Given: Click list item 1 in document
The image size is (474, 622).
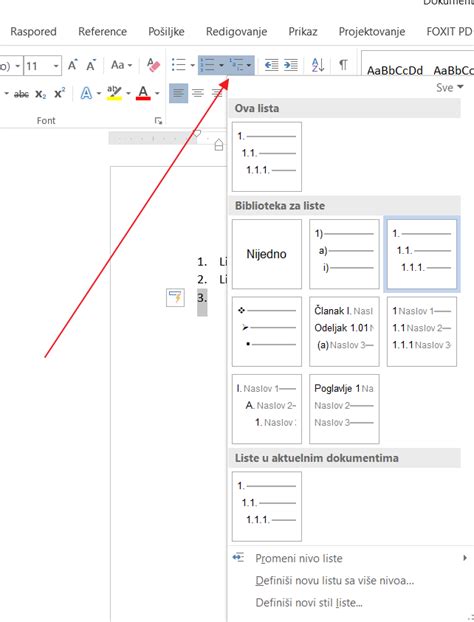Looking at the screenshot, I should pyautogui.click(x=212, y=262).
